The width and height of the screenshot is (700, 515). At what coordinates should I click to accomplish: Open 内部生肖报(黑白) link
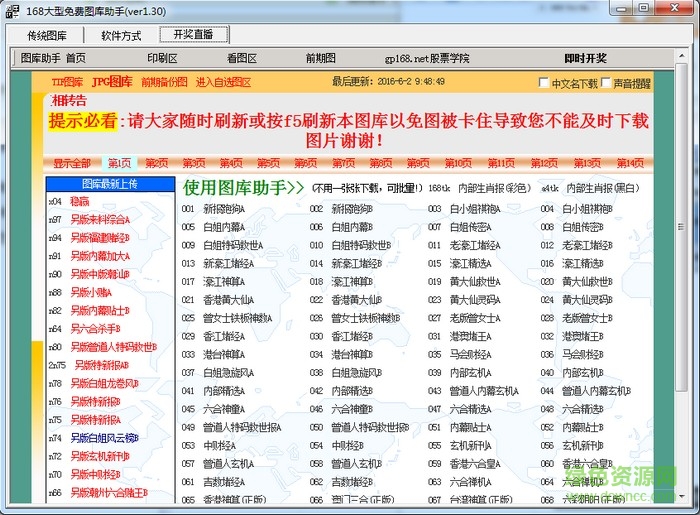(x=603, y=188)
